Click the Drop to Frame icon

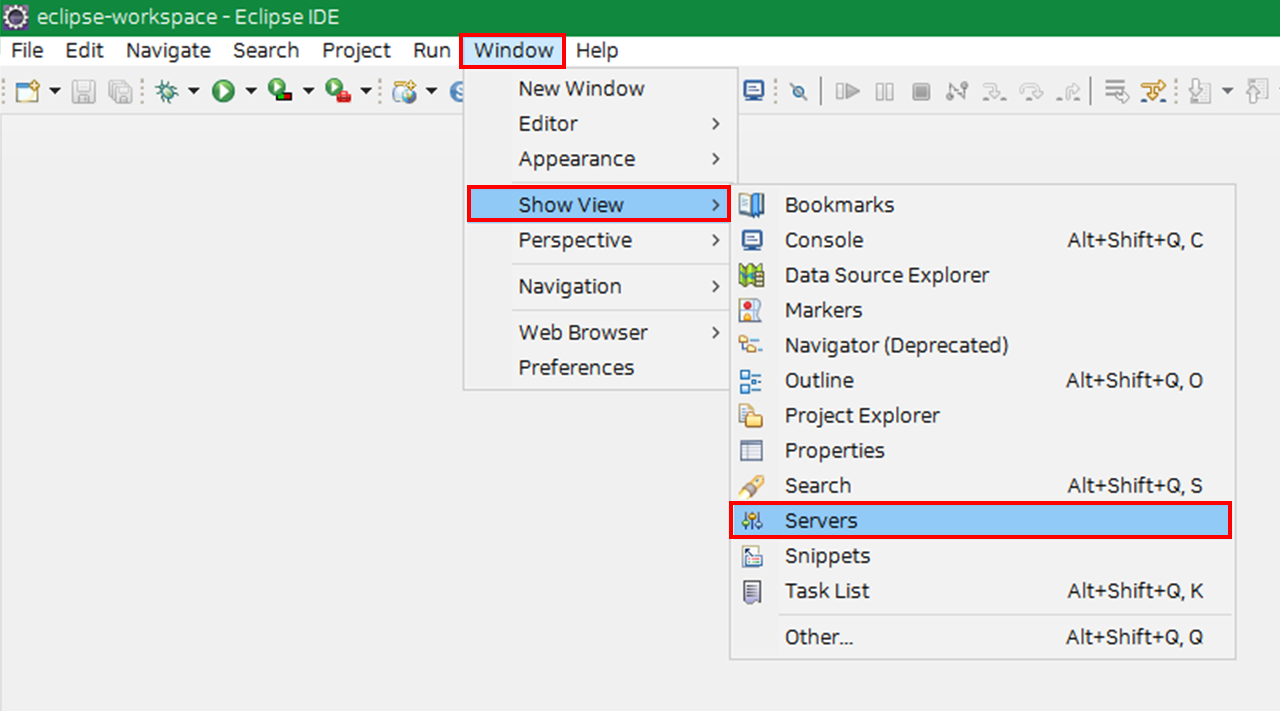1116,92
